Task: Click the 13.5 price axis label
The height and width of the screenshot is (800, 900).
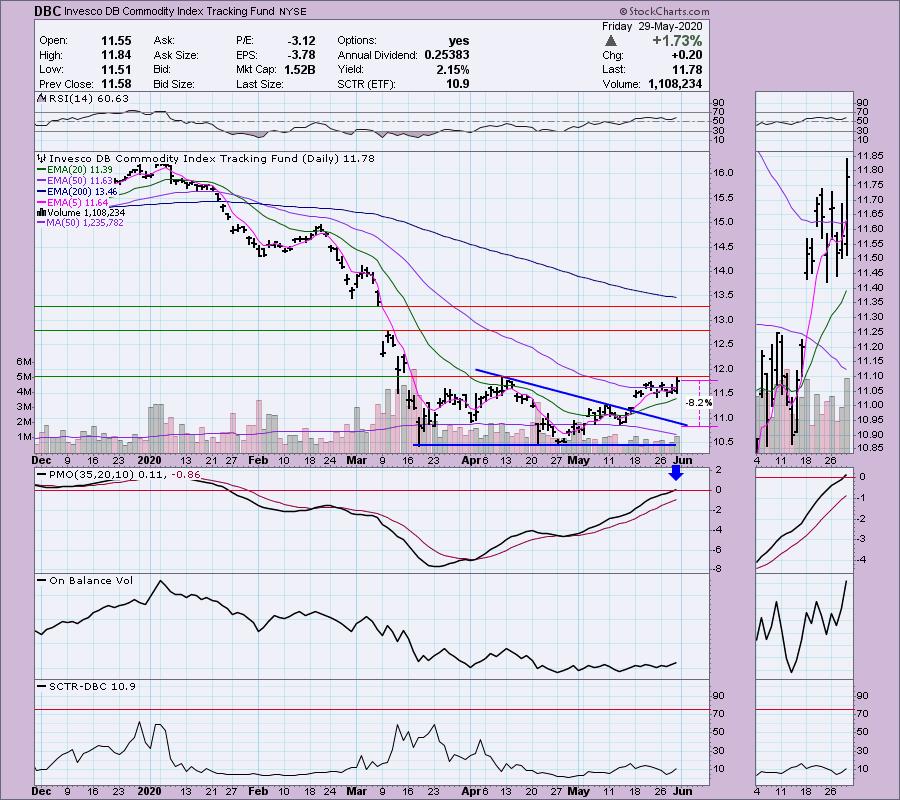Action: (x=723, y=295)
